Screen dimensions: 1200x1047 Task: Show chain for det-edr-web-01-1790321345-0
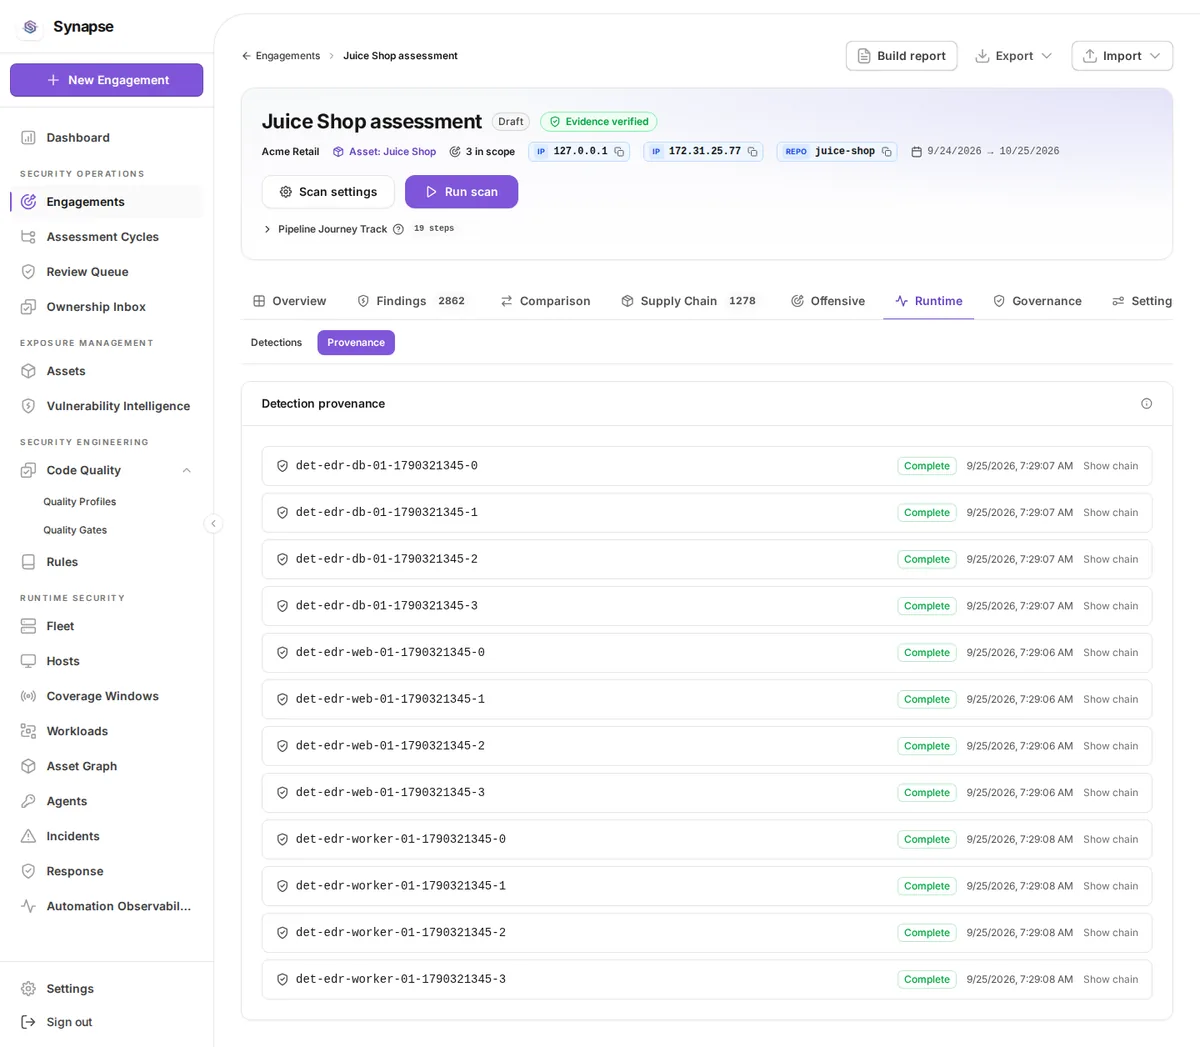[1110, 653]
